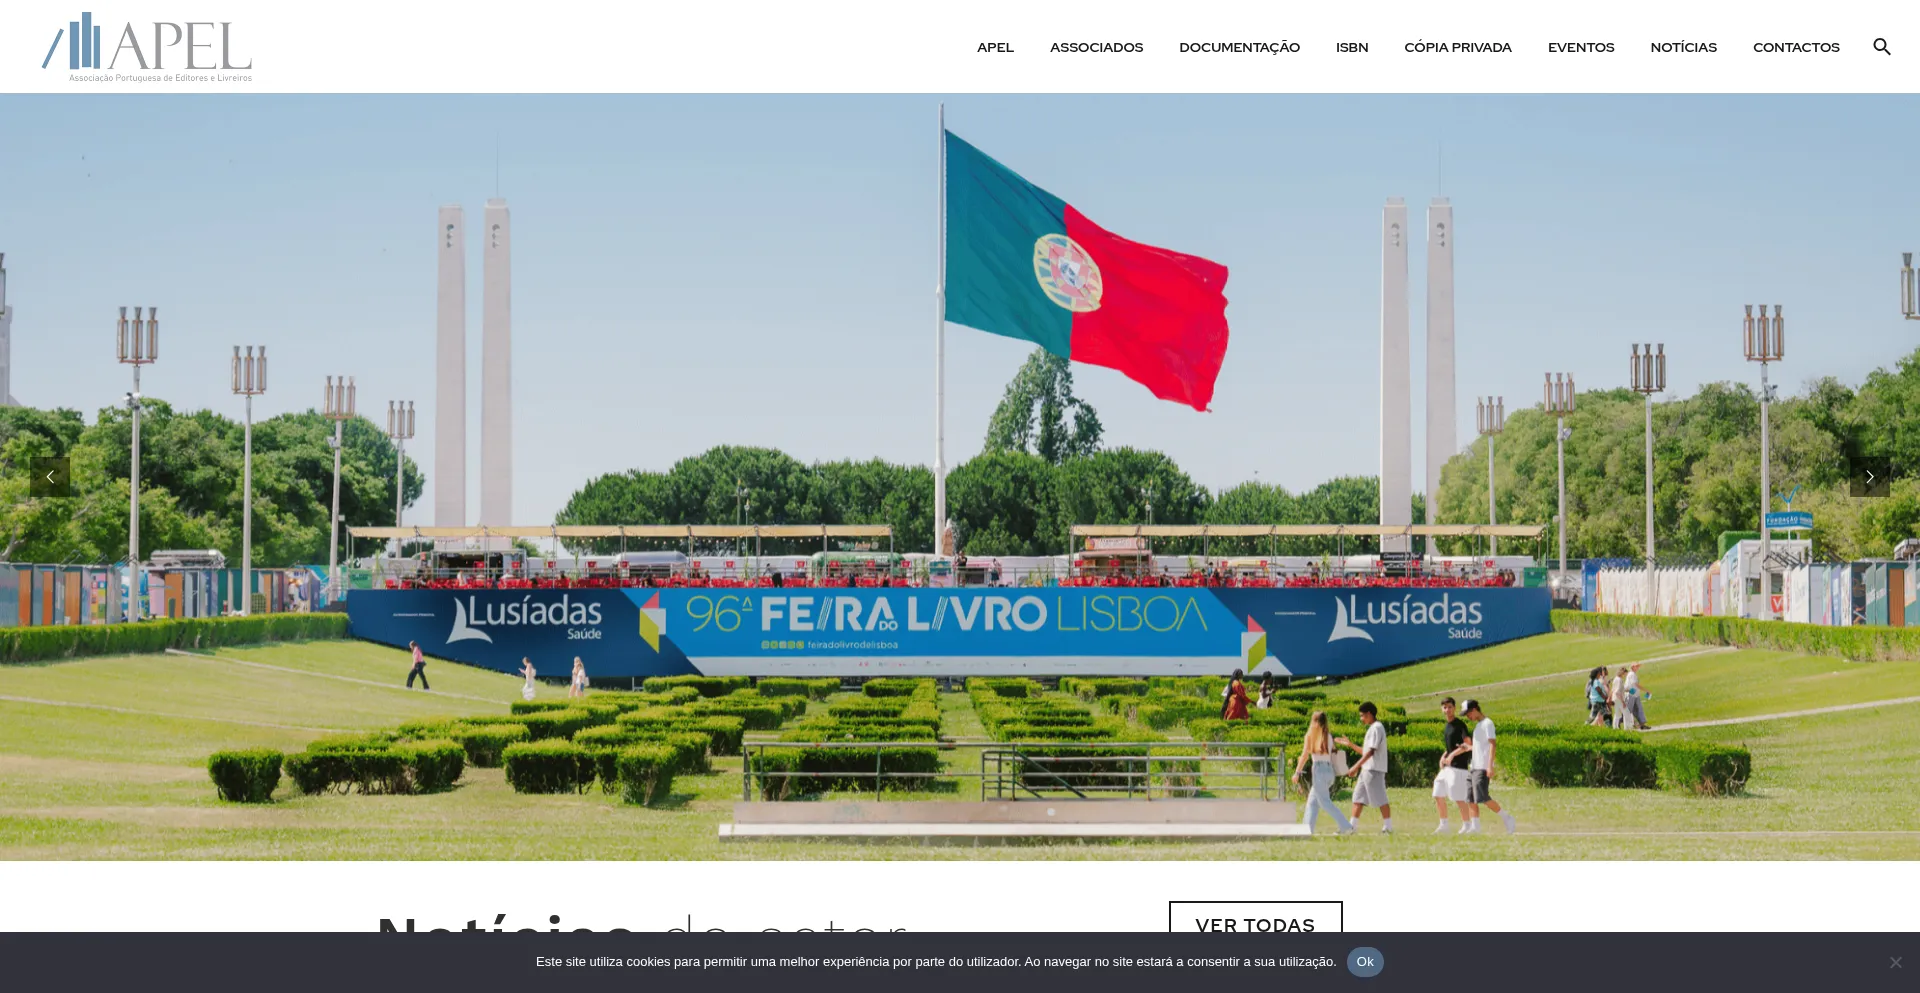Open the DOCUMENTAÇÃO menu item

click(1239, 47)
